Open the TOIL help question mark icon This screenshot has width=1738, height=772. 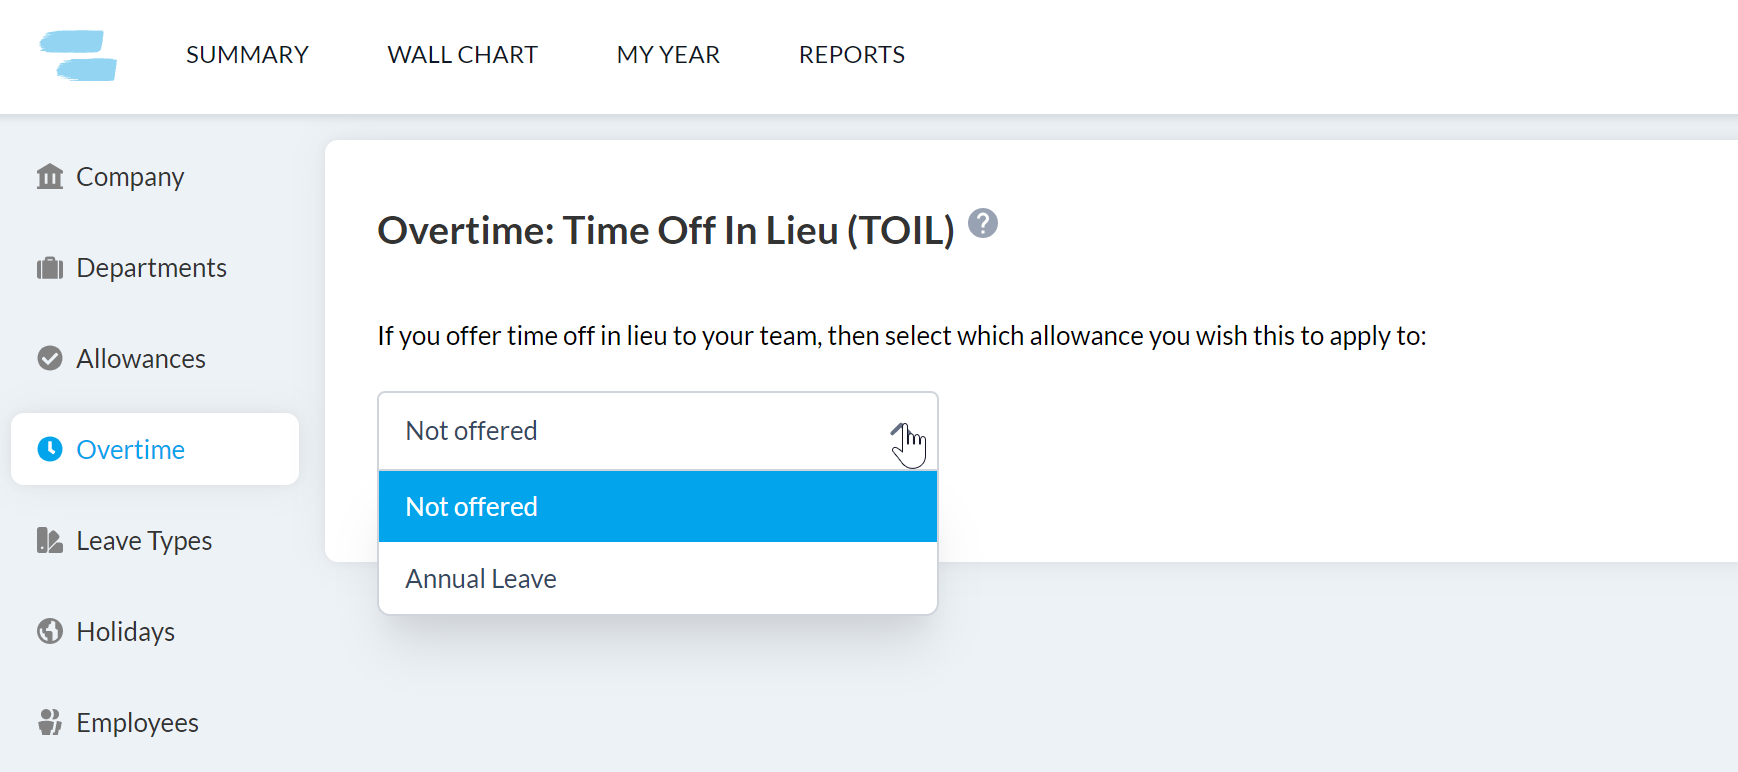(983, 223)
